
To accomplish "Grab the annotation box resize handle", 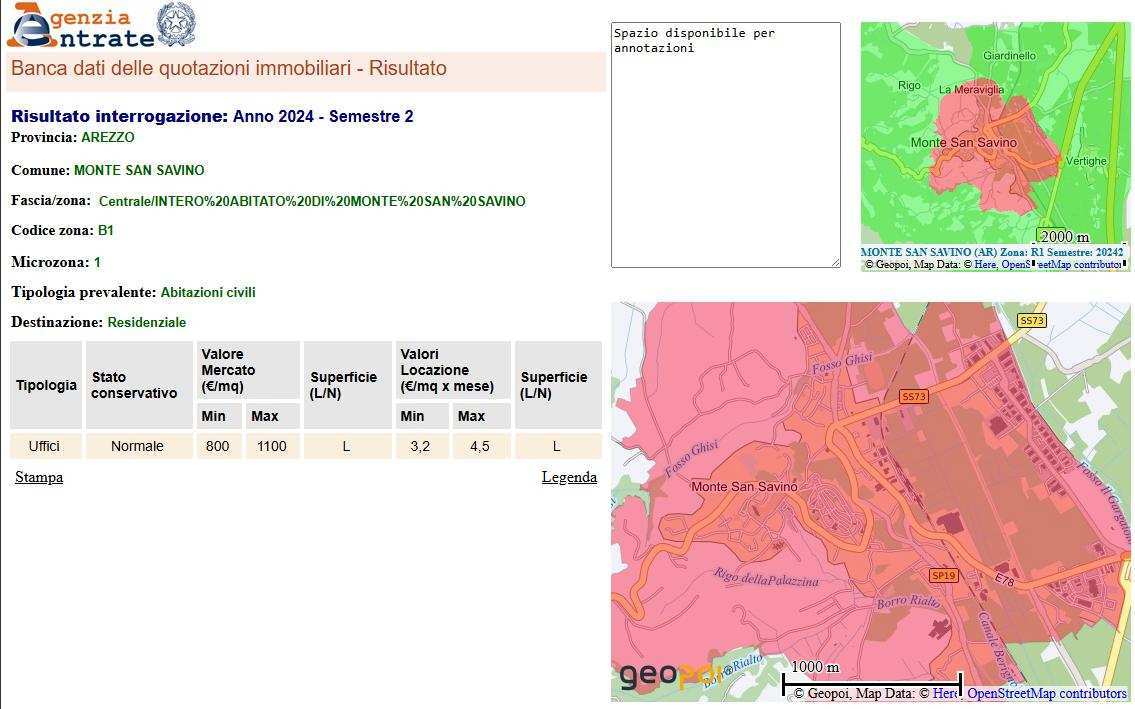I will (834, 262).
